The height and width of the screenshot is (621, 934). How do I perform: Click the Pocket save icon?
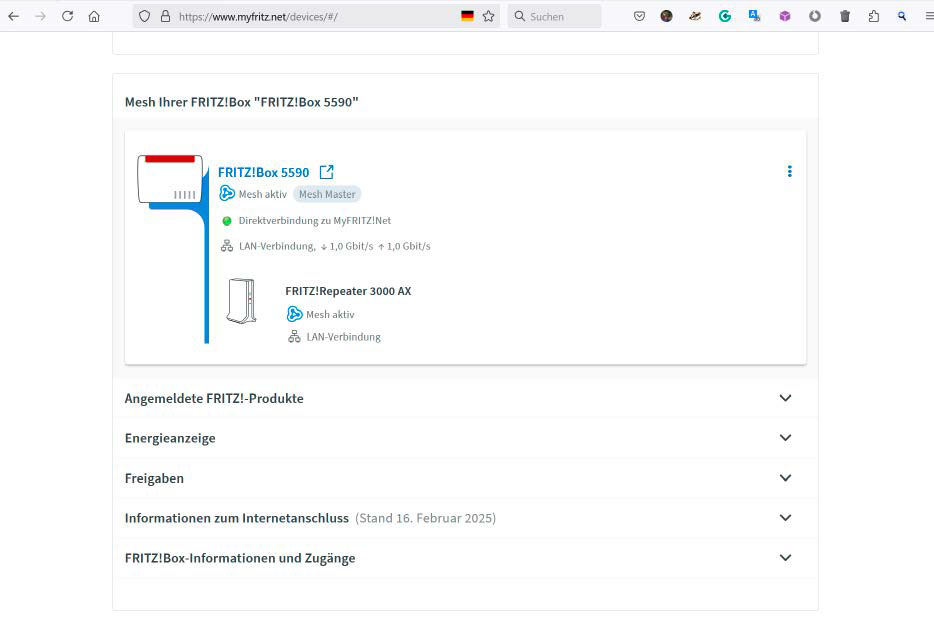(639, 16)
